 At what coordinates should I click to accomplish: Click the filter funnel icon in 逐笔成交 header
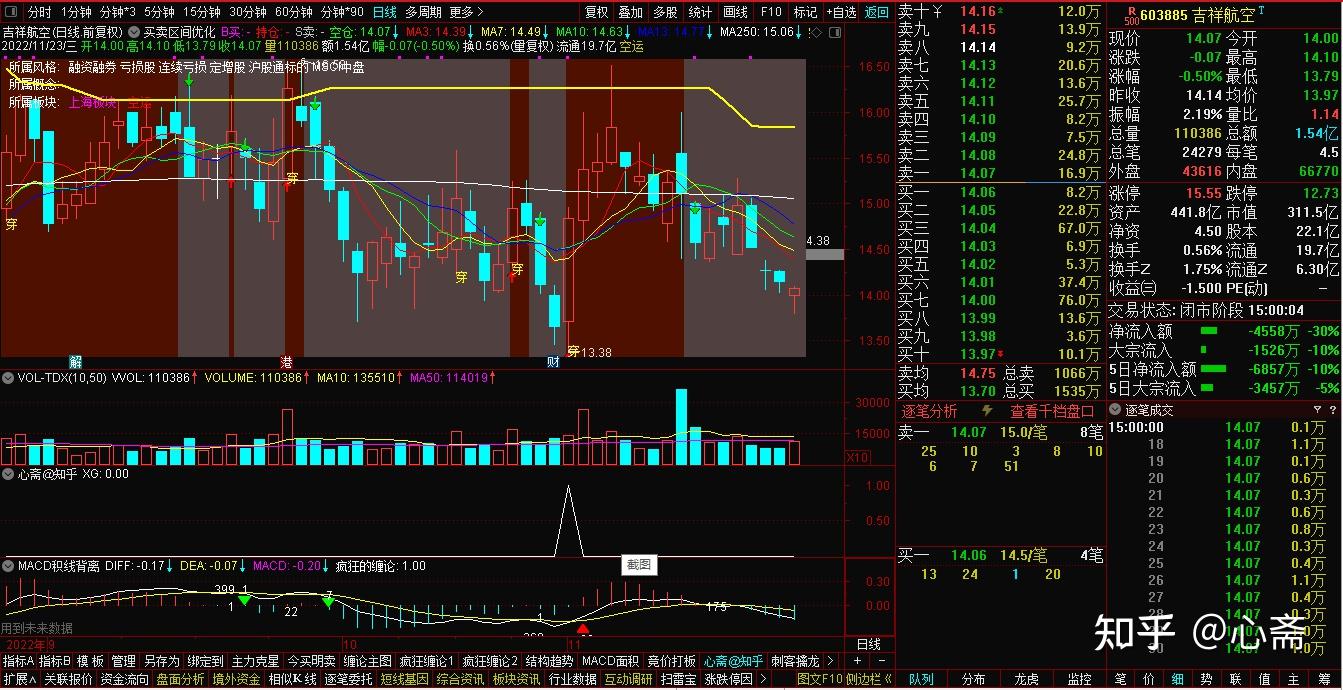click(x=1317, y=410)
